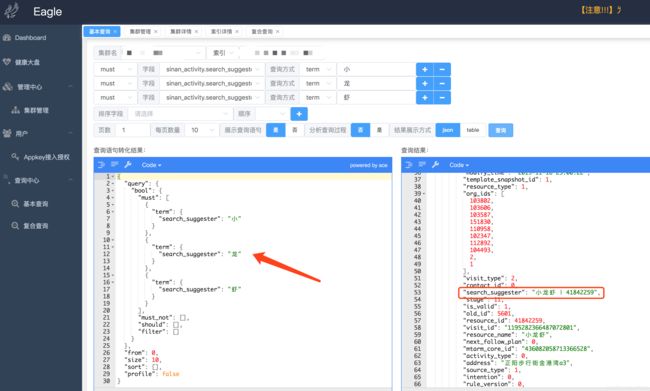Set 展示查询语句 to 是

coord(276,130)
